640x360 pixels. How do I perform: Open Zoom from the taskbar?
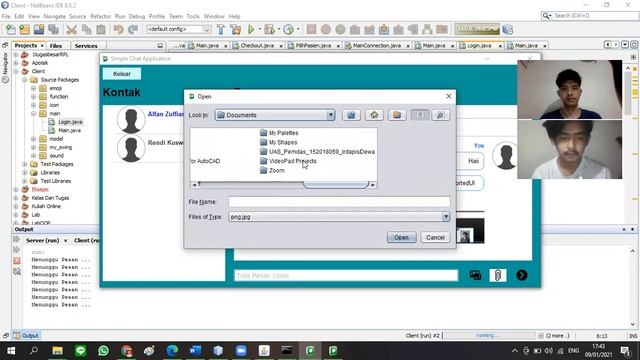(241, 351)
